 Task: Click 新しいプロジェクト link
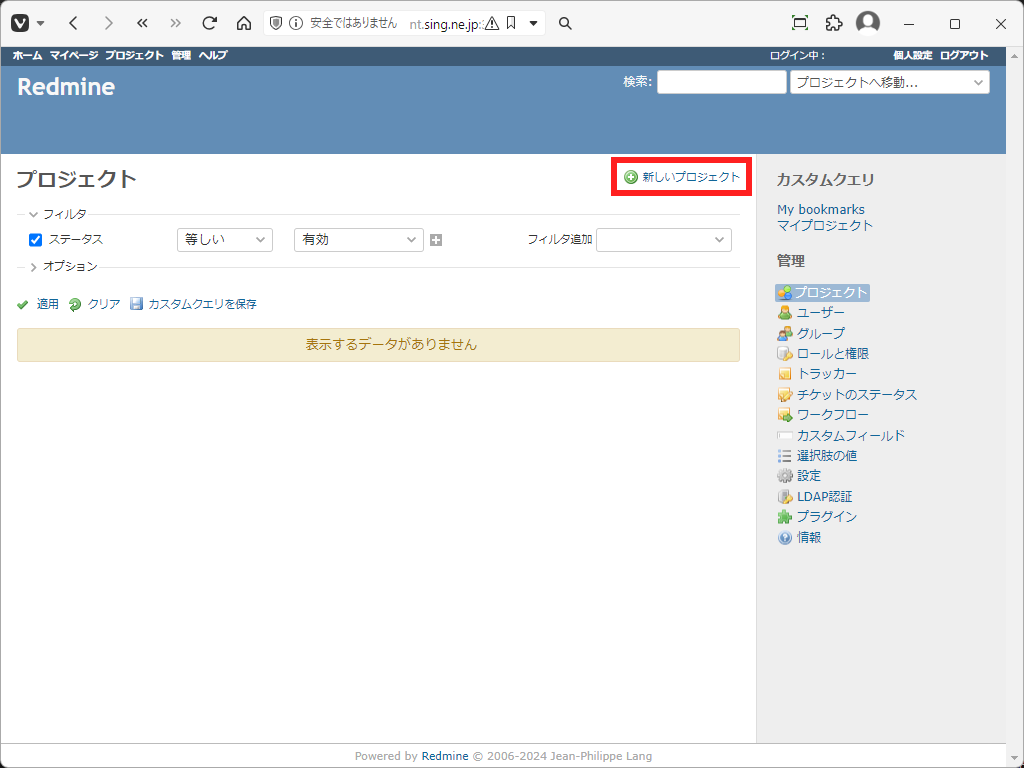(x=682, y=177)
